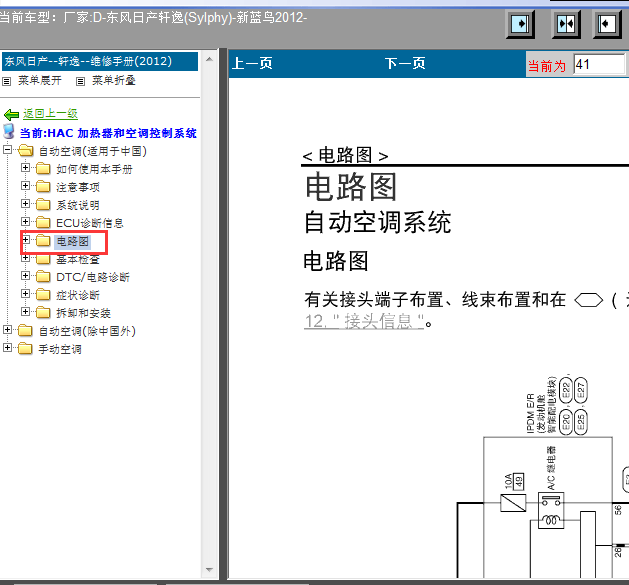Screen dimensions: 629x585
Task: Click the computer icon beside 当前:HAC
Action: point(9,132)
